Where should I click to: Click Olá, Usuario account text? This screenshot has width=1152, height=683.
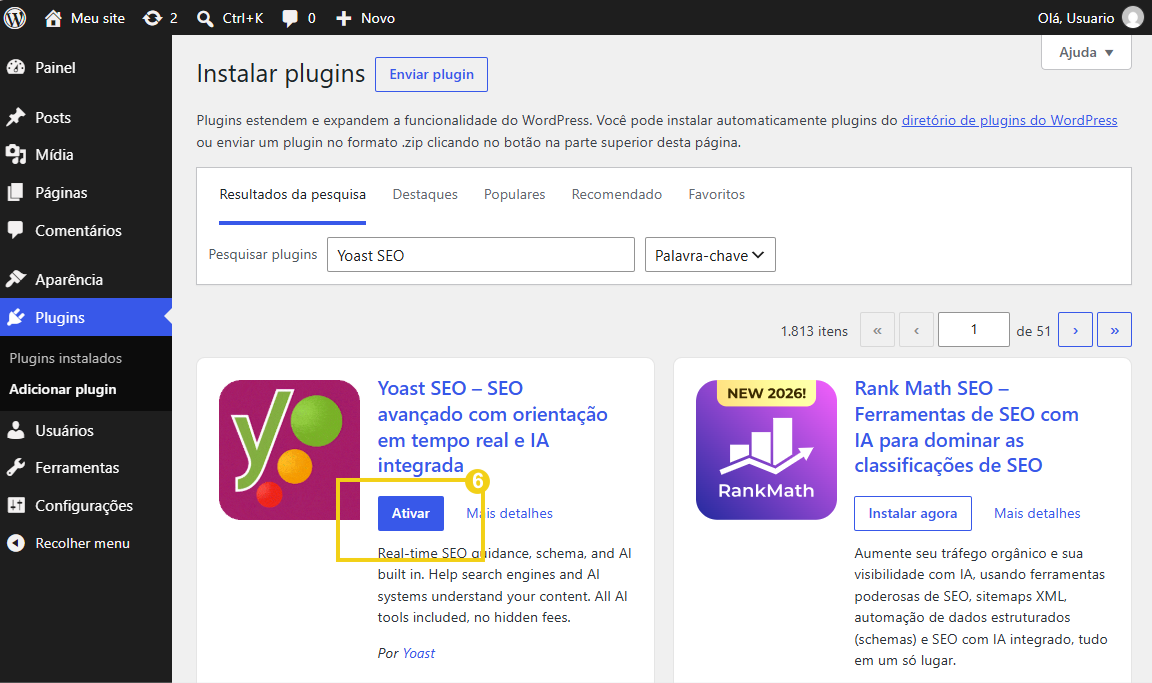[x=1076, y=18]
